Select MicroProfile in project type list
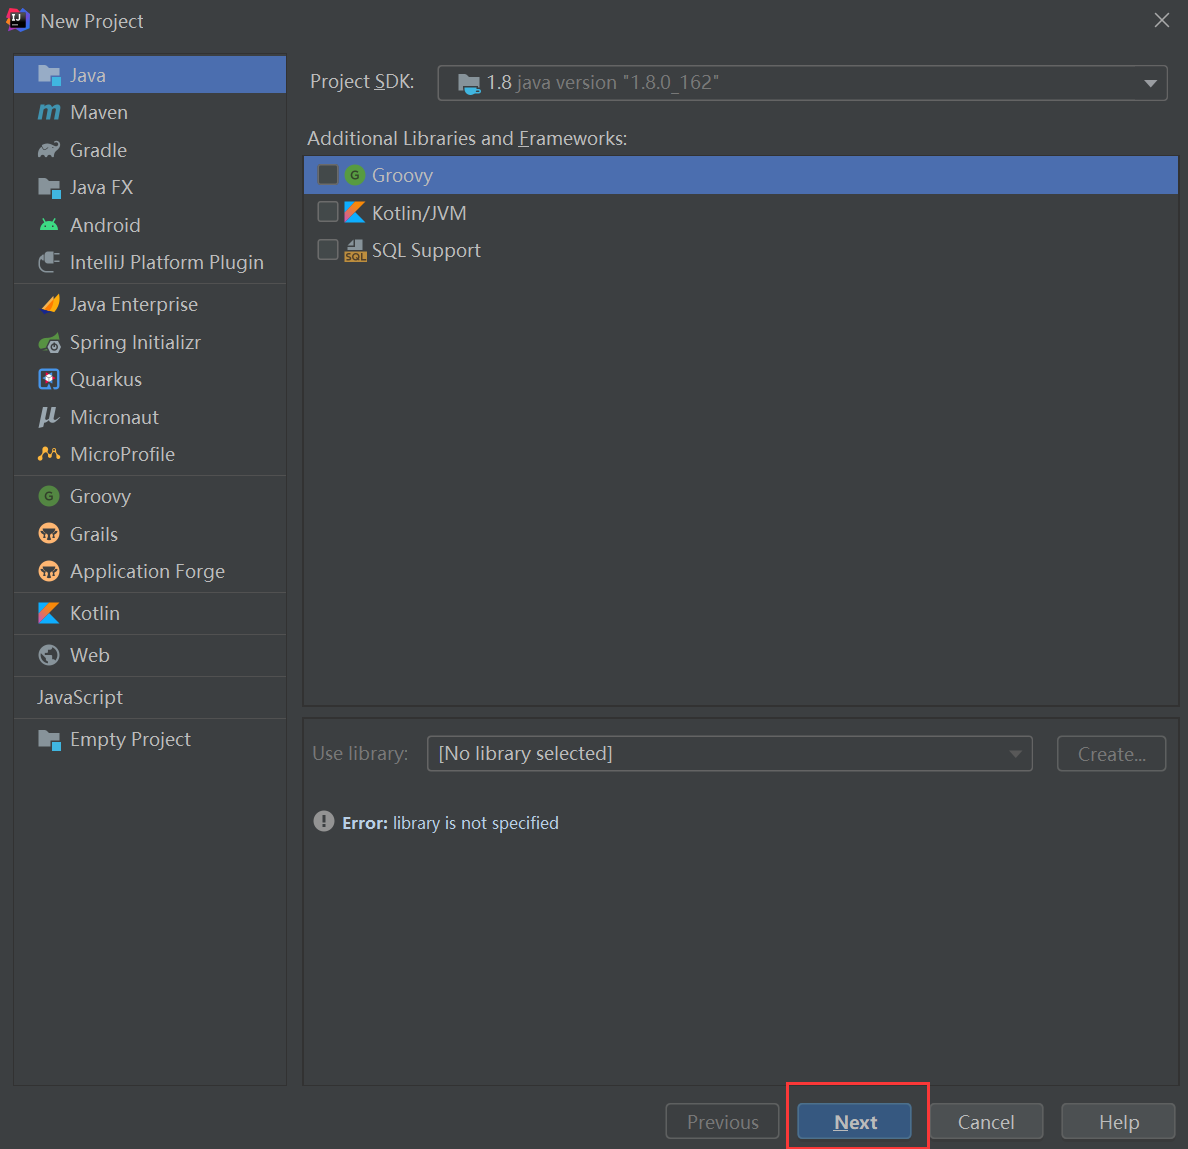 coord(150,454)
